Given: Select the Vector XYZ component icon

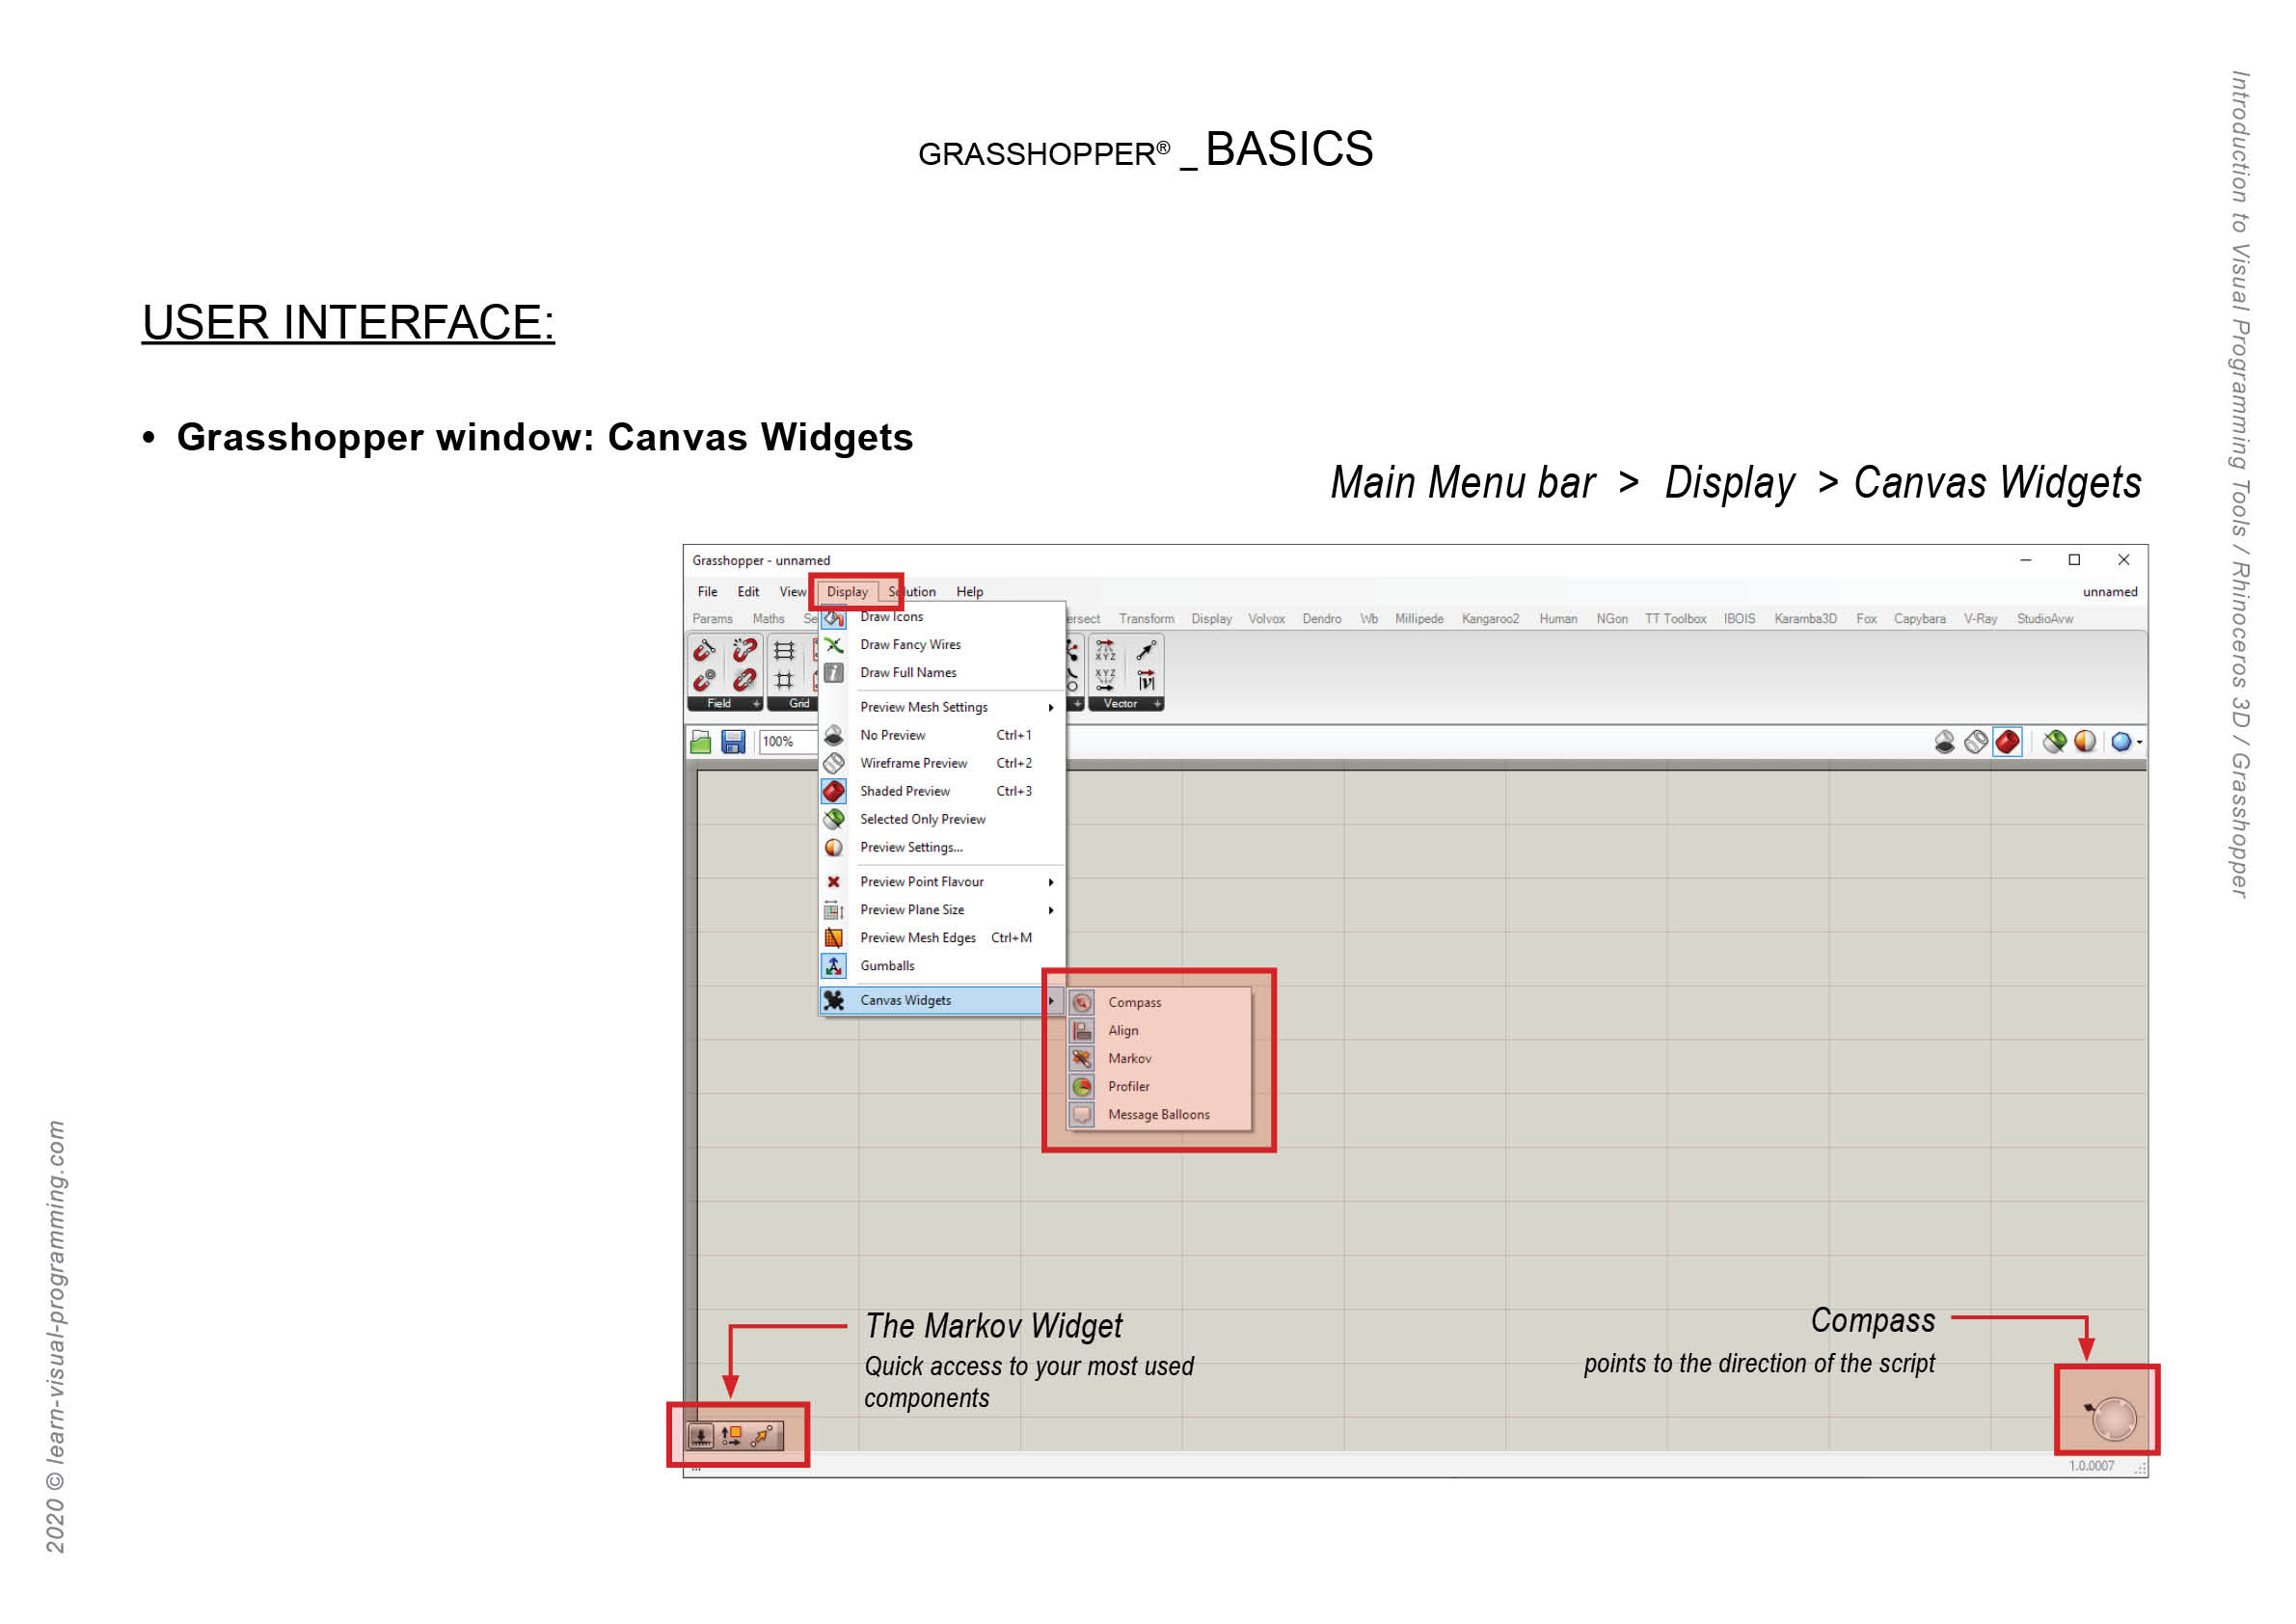Looking at the screenshot, I should click(1105, 652).
